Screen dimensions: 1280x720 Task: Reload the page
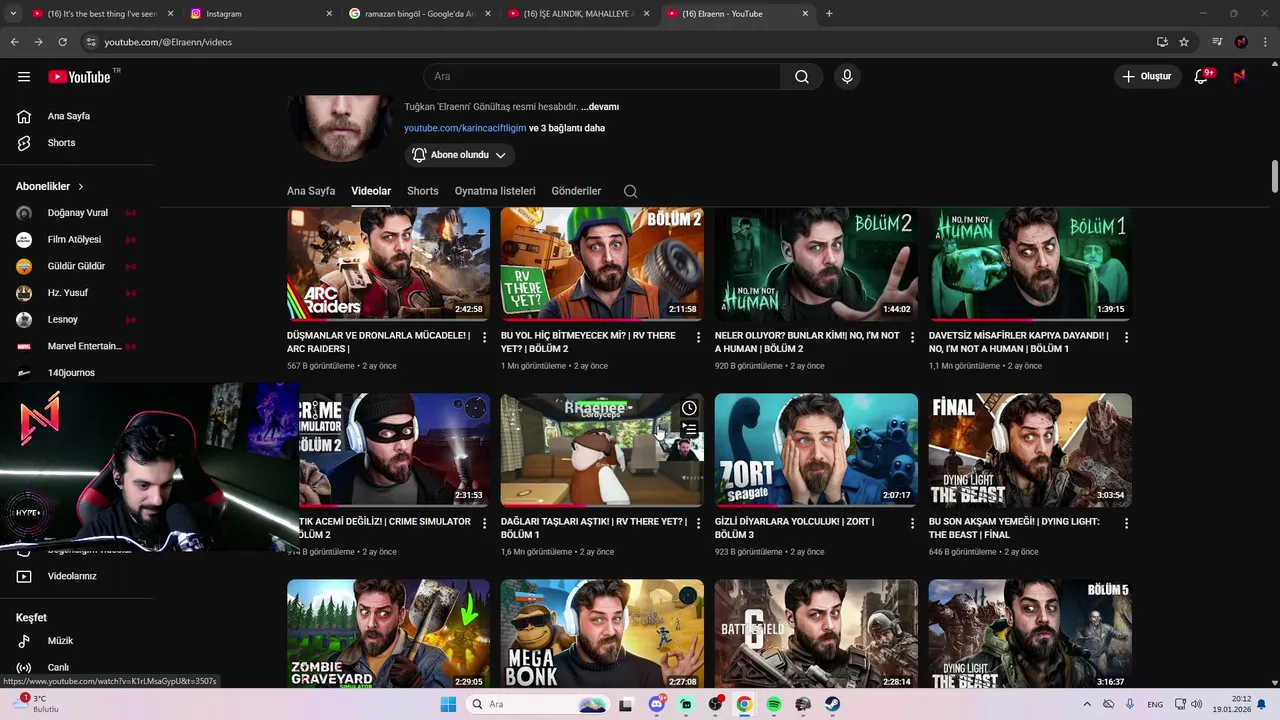62,42
